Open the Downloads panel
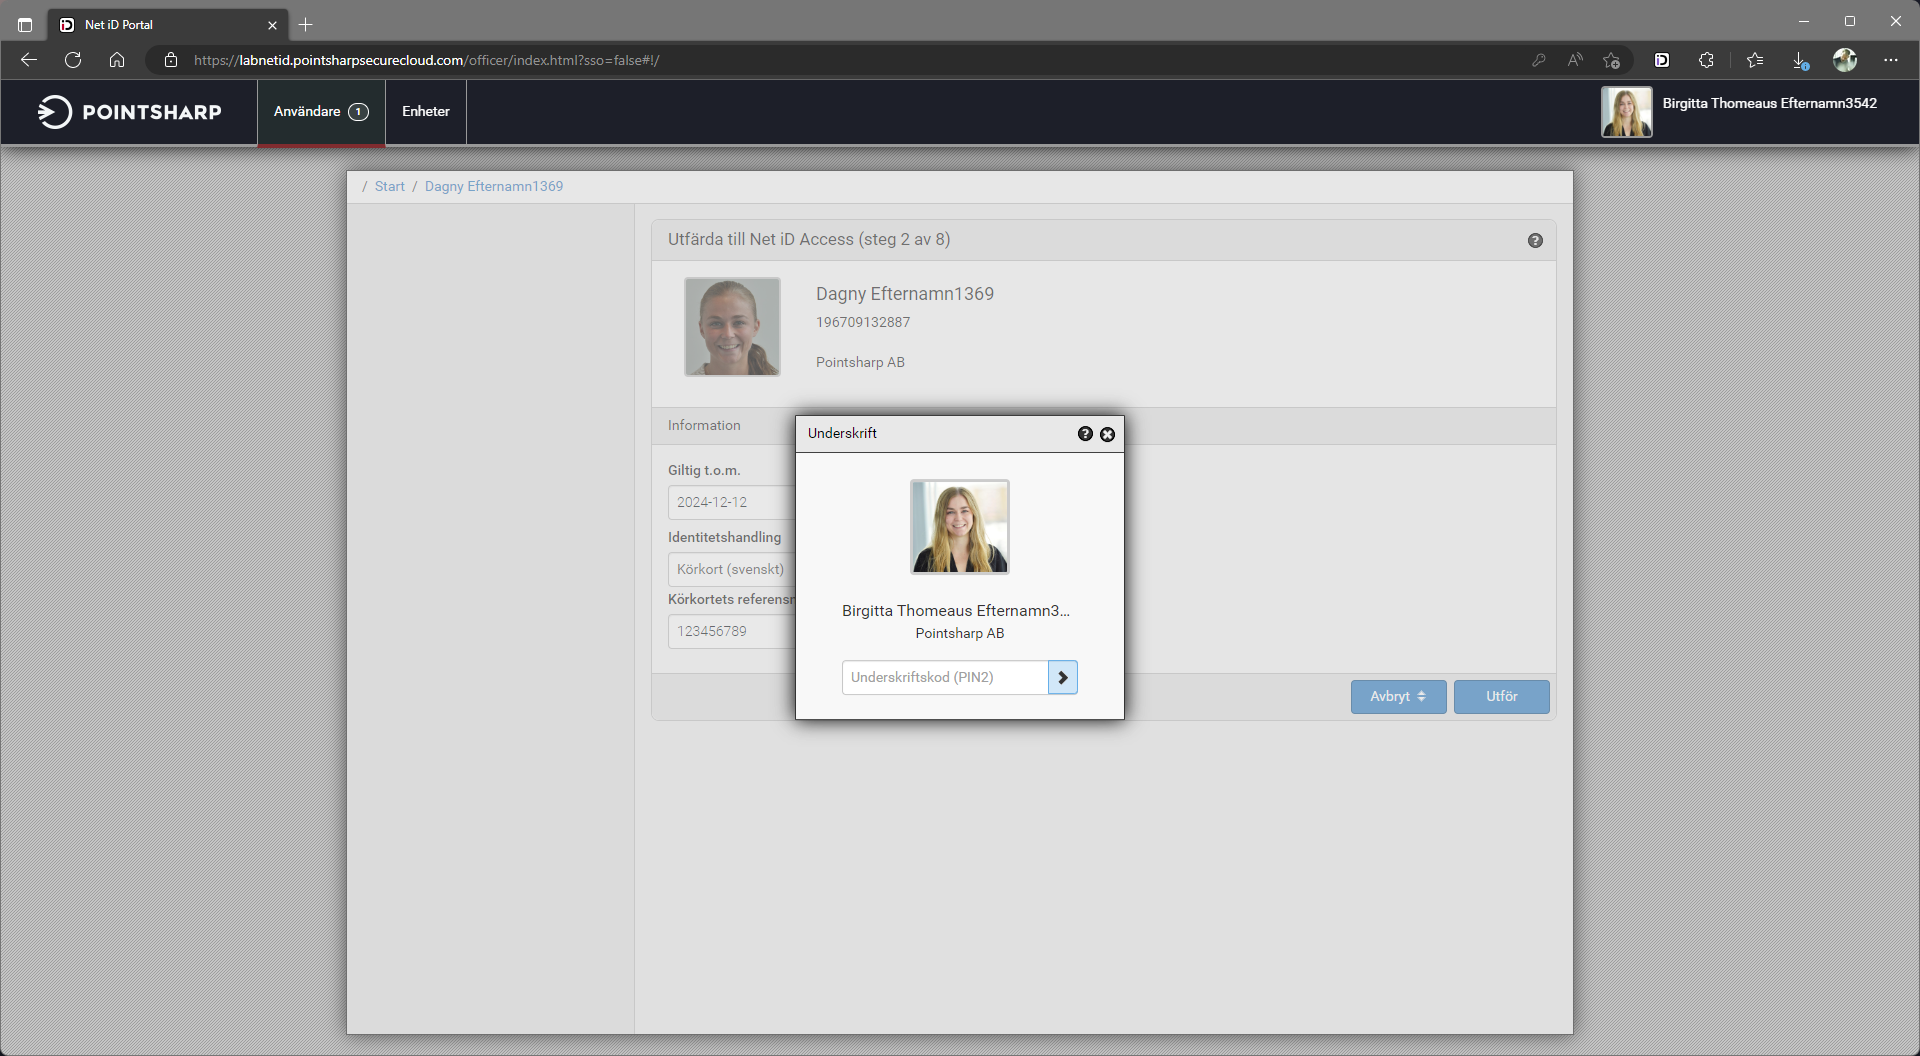The height and width of the screenshot is (1056, 1920). click(x=1800, y=60)
